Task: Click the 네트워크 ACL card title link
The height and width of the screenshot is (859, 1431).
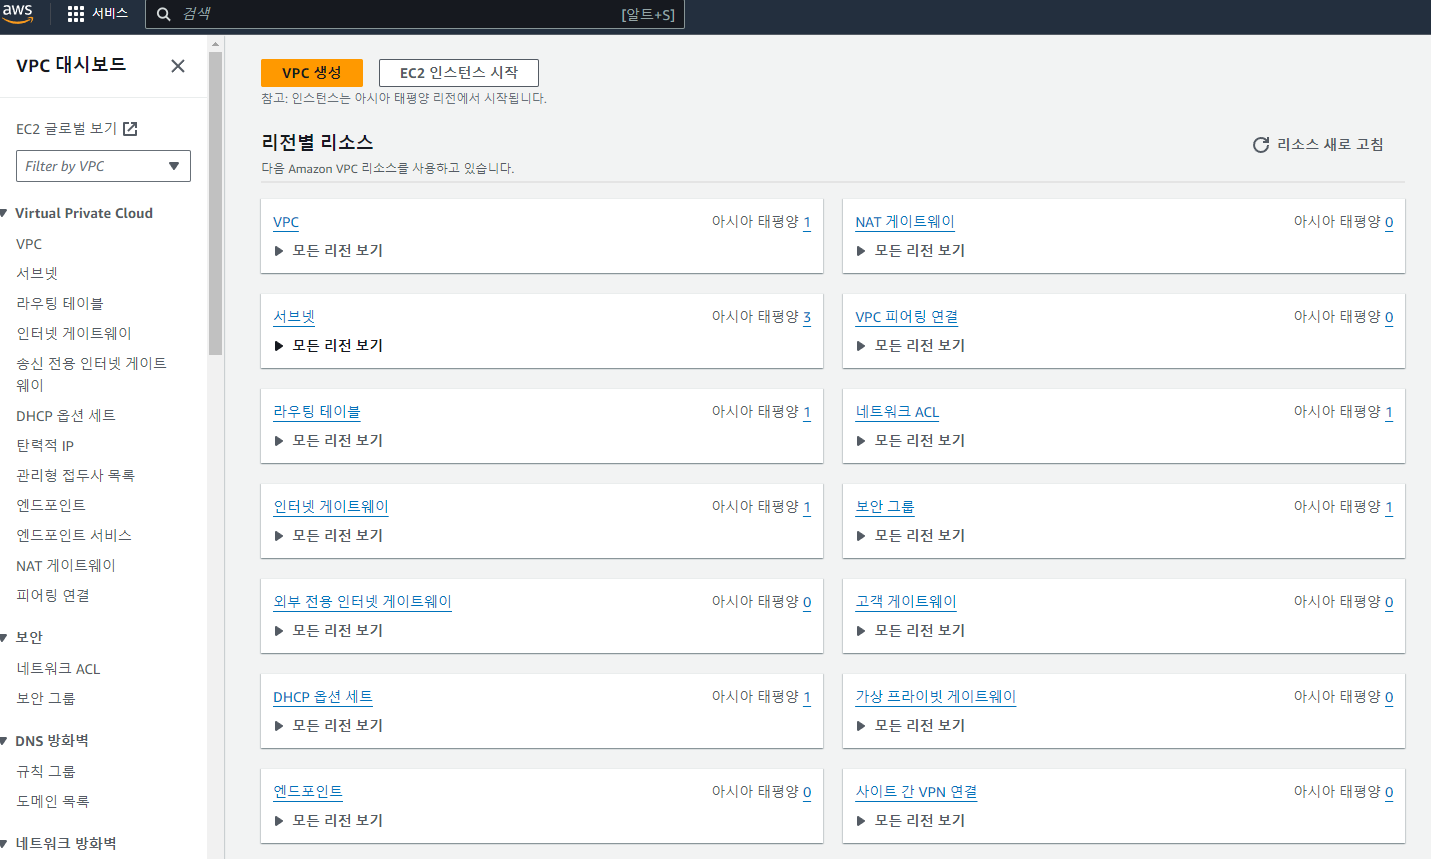Action: point(897,412)
